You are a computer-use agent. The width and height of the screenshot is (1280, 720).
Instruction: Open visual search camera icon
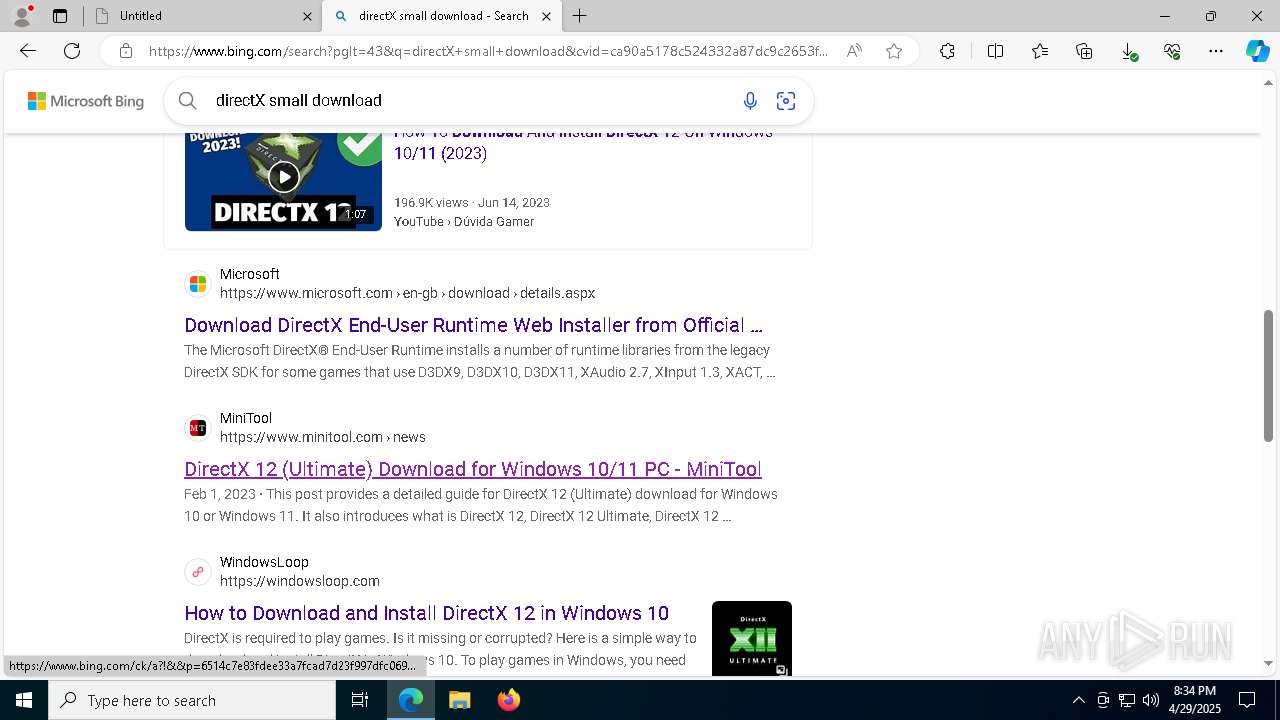tap(786, 100)
